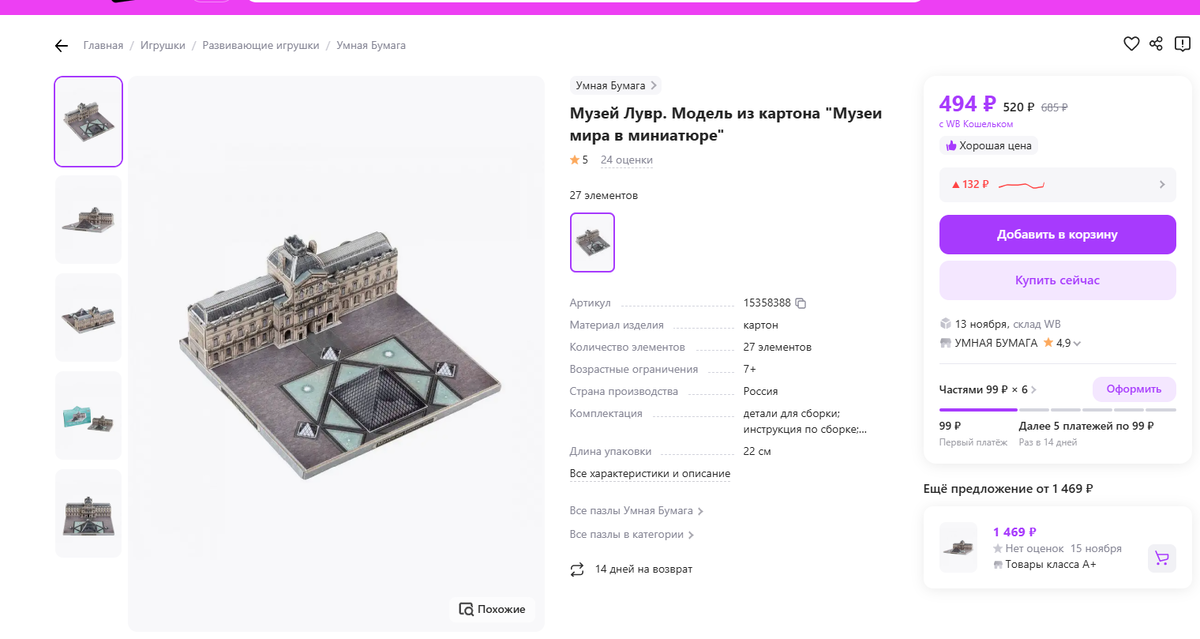Report a problem via exclamation icon
The height and width of the screenshot is (639, 1200).
(1183, 44)
